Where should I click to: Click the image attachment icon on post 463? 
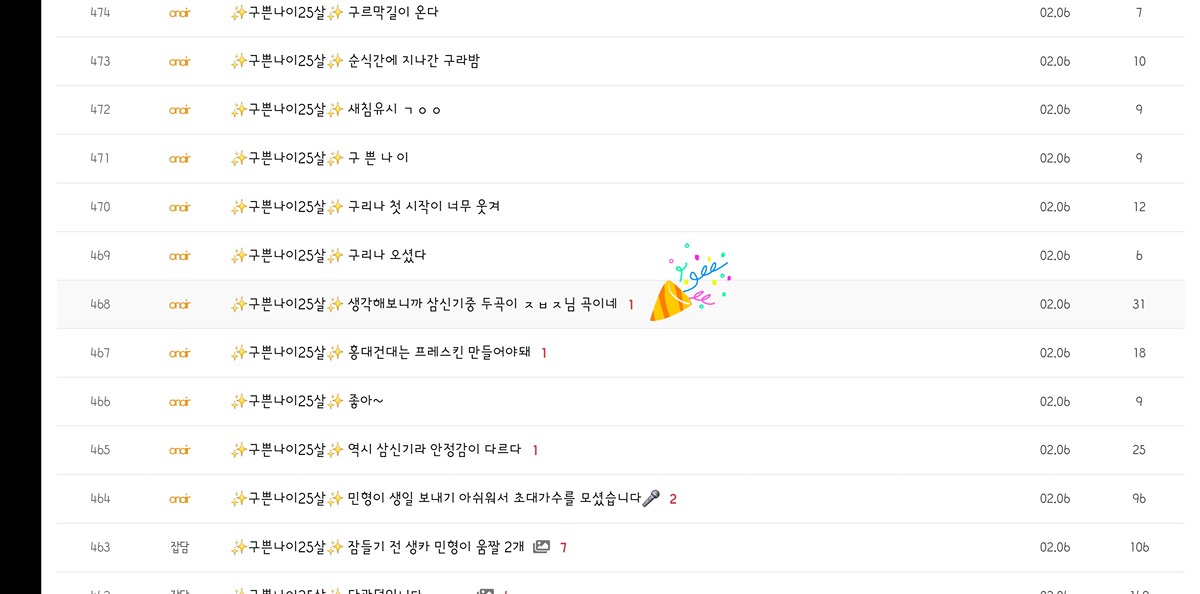pyautogui.click(x=541, y=547)
